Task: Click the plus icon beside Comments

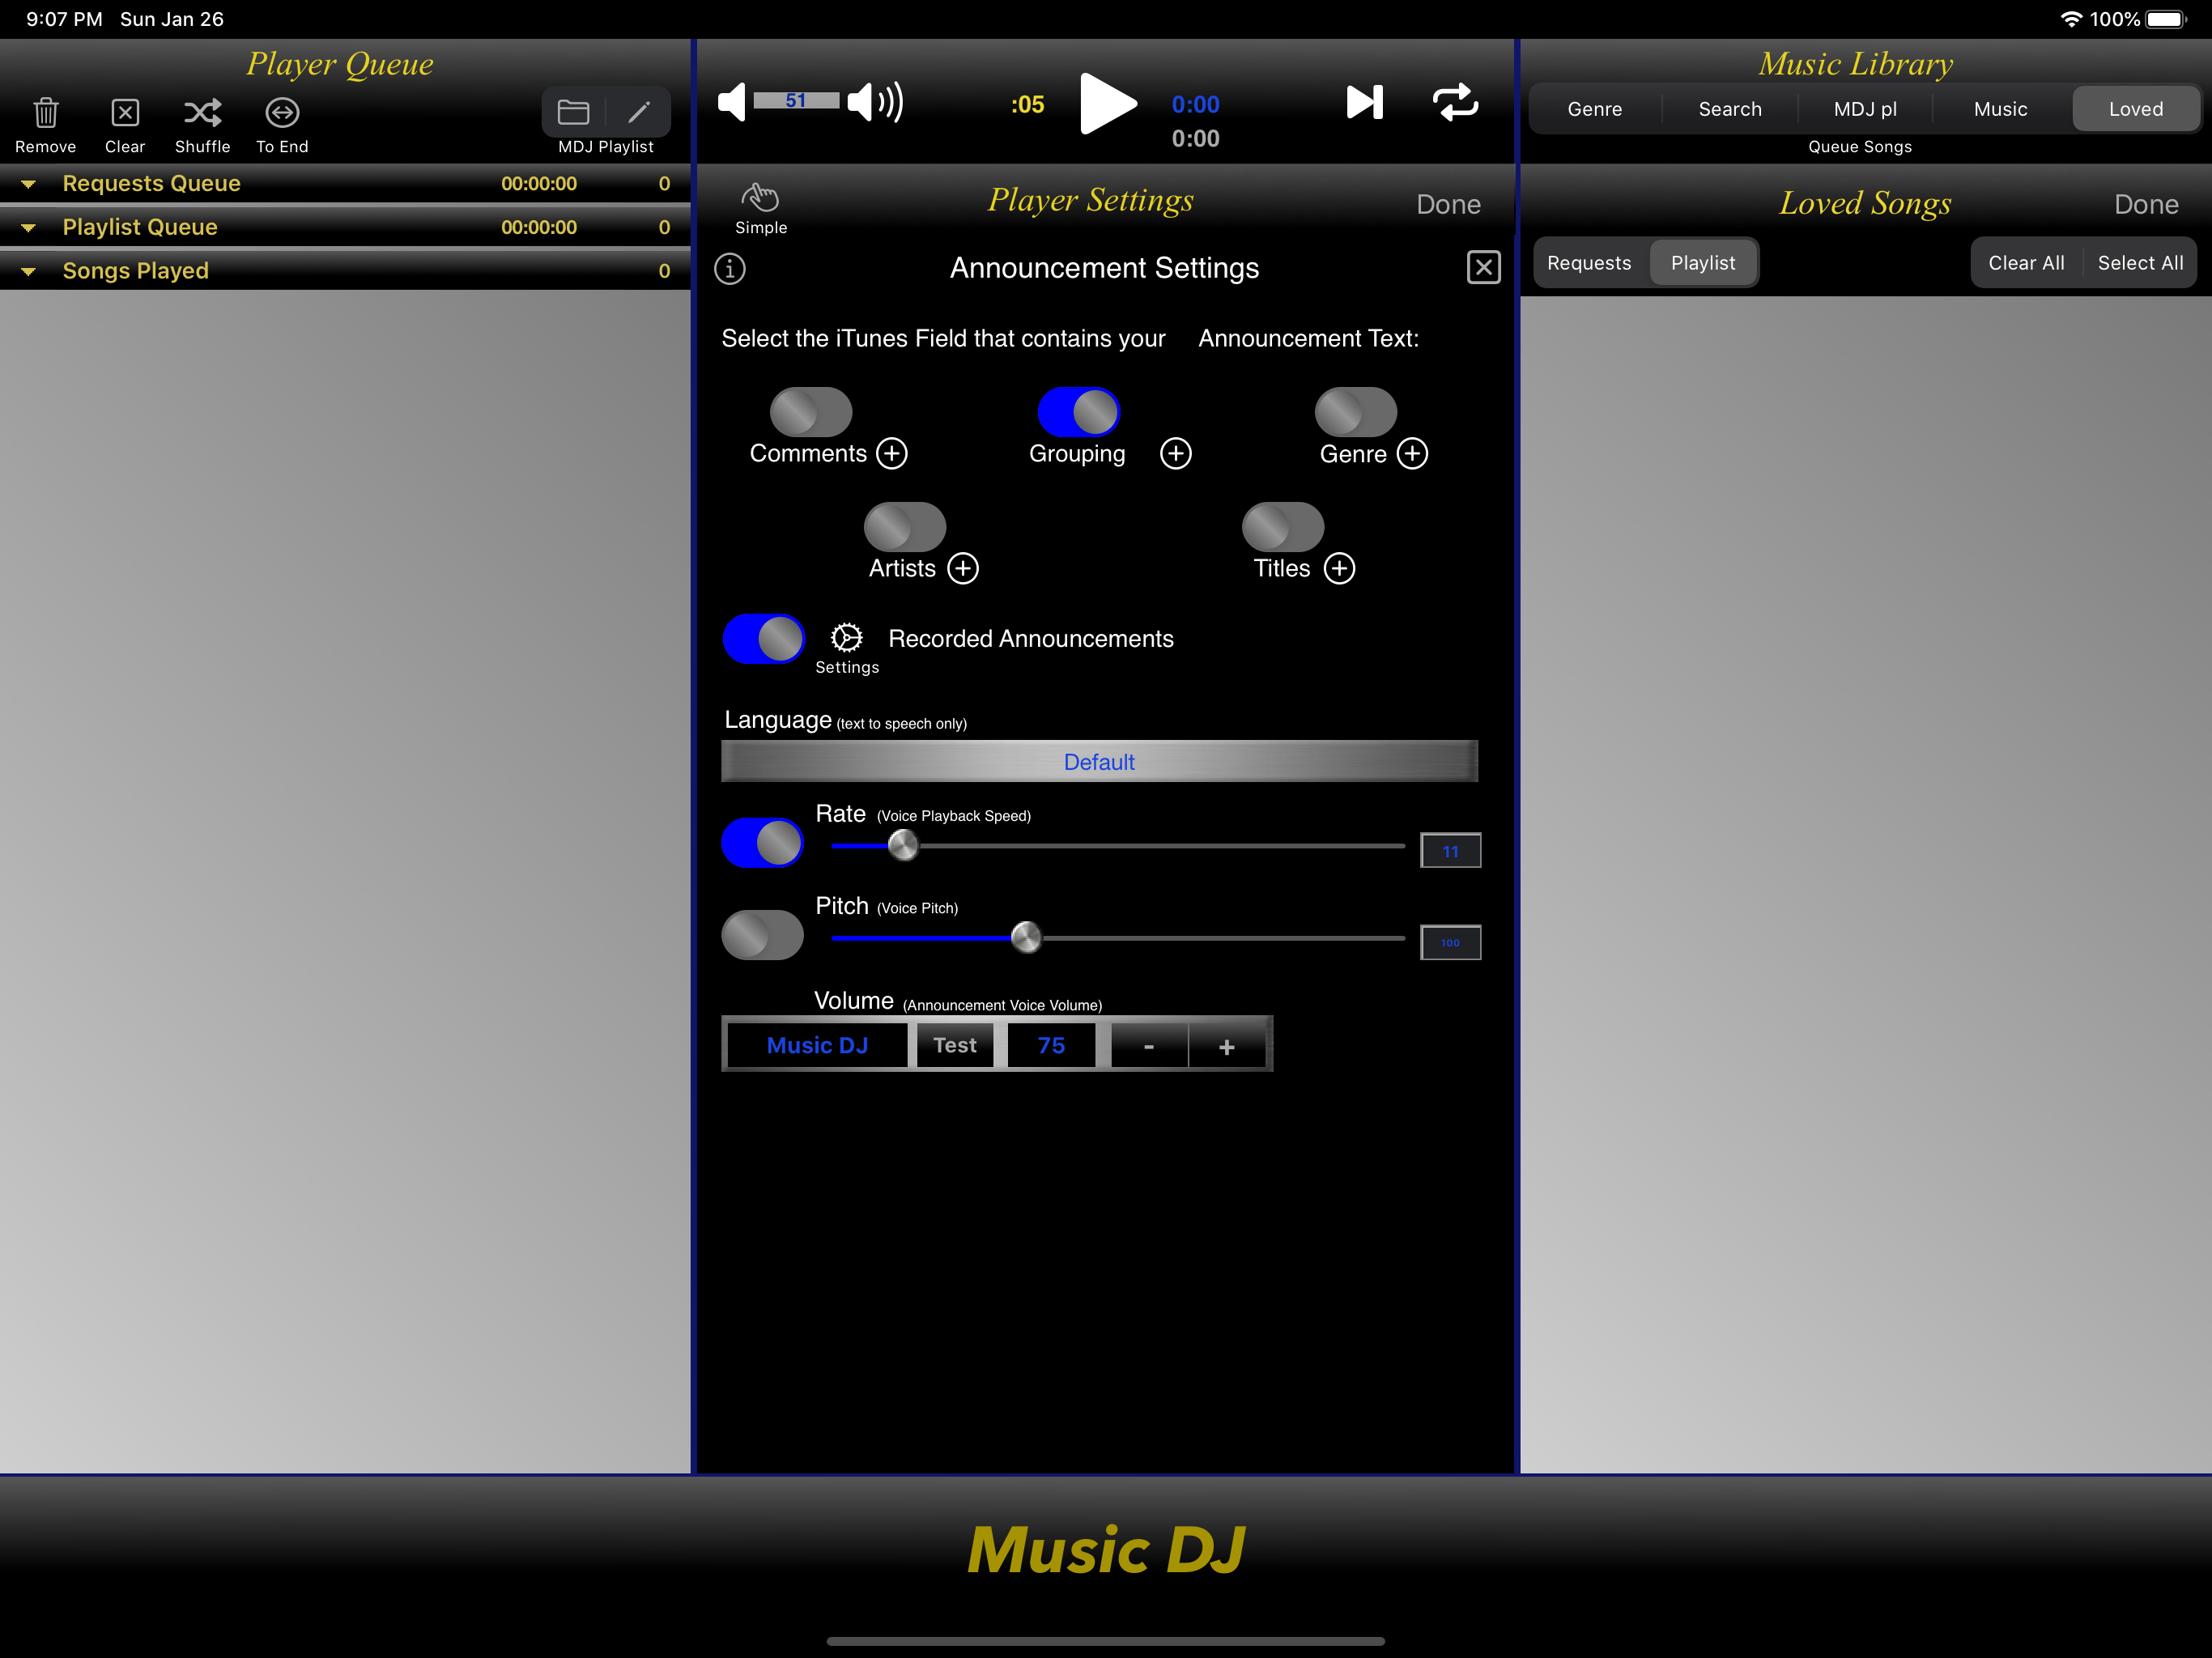Action: coord(892,454)
